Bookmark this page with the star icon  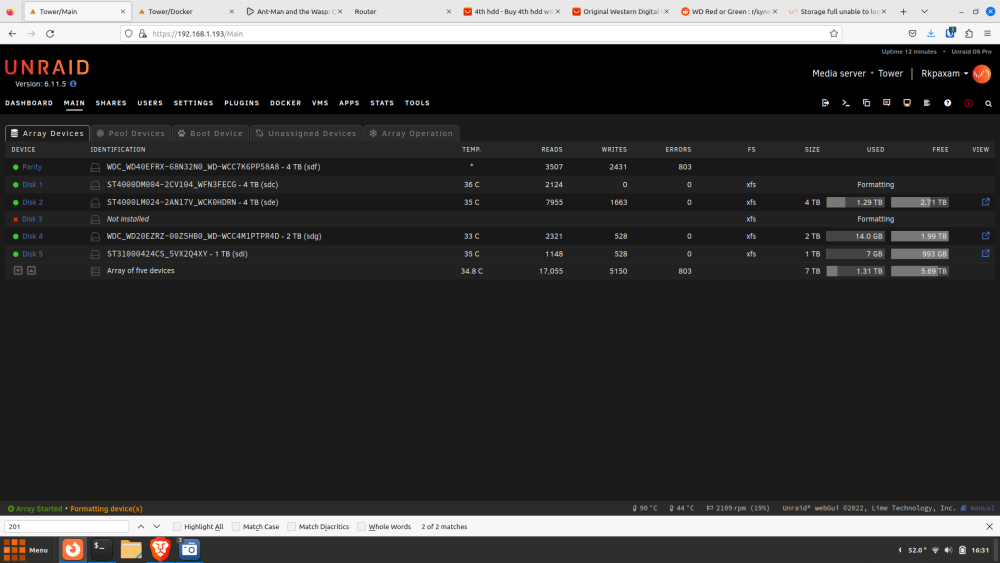click(833, 34)
